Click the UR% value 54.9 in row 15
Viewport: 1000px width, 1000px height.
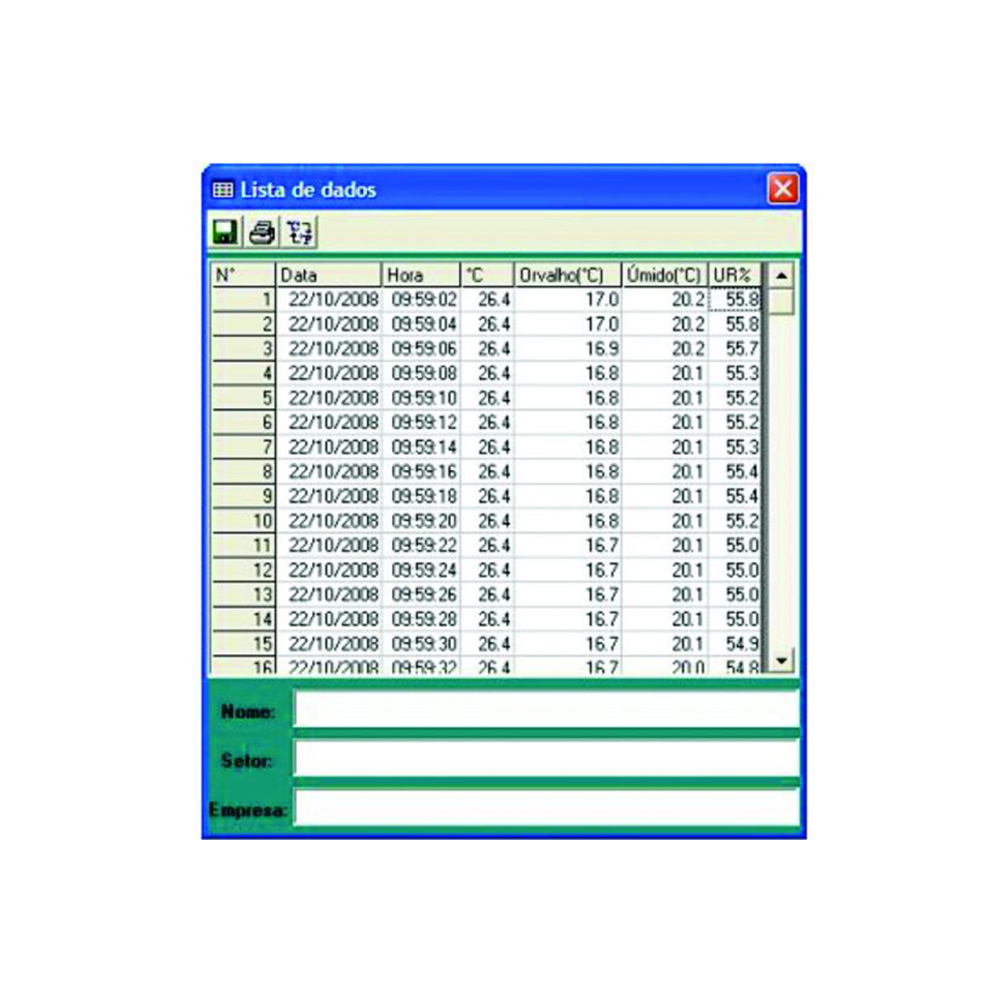735,644
